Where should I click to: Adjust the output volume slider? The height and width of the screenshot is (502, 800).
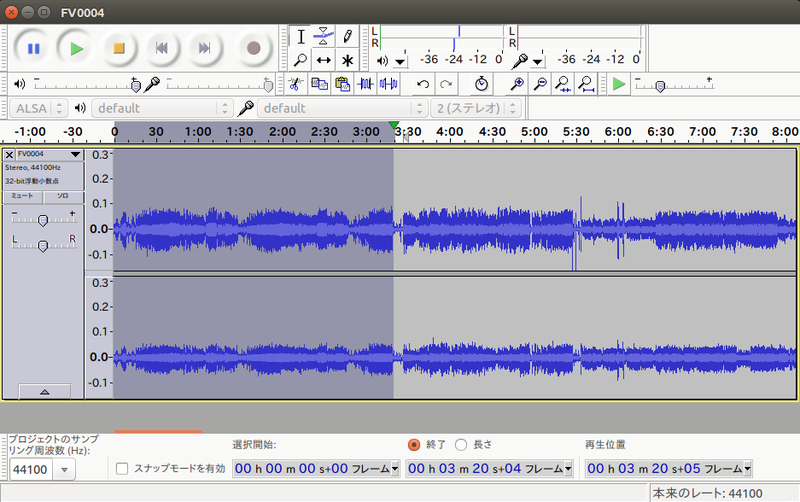pos(87,84)
